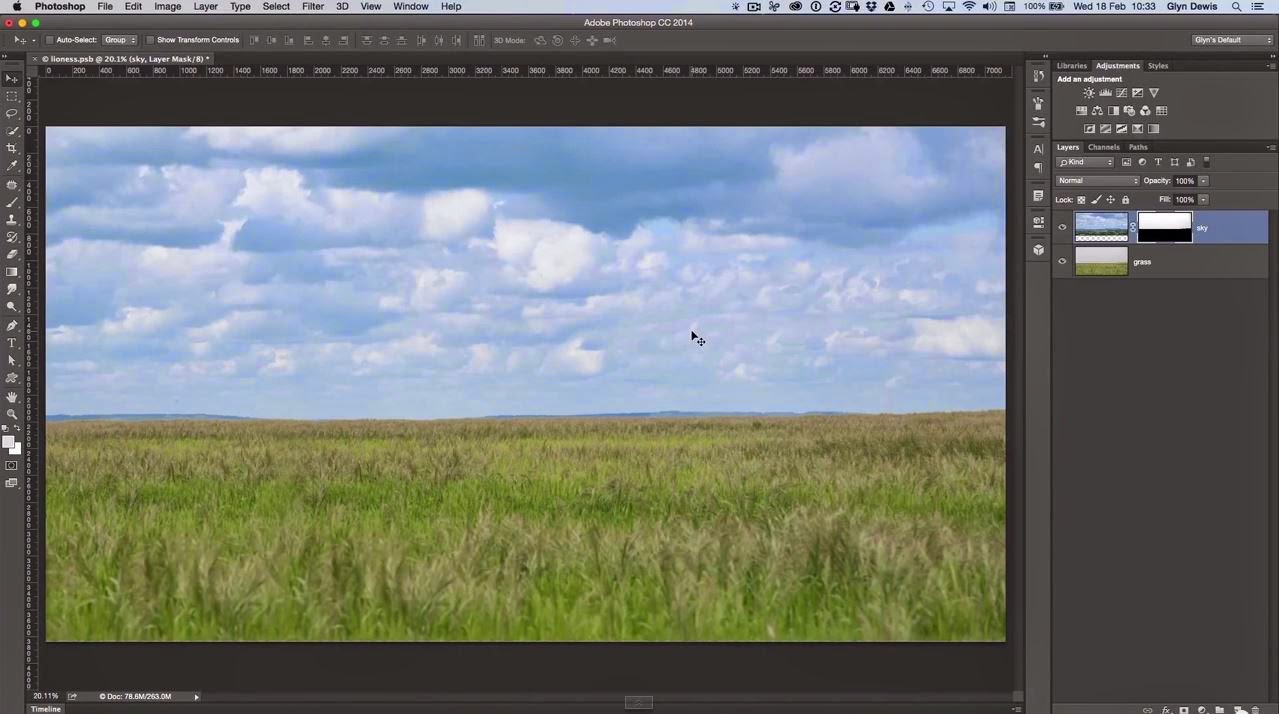Select the Clone Stamp tool
This screenshot has width=1279, height=714.
pos(12,219)
